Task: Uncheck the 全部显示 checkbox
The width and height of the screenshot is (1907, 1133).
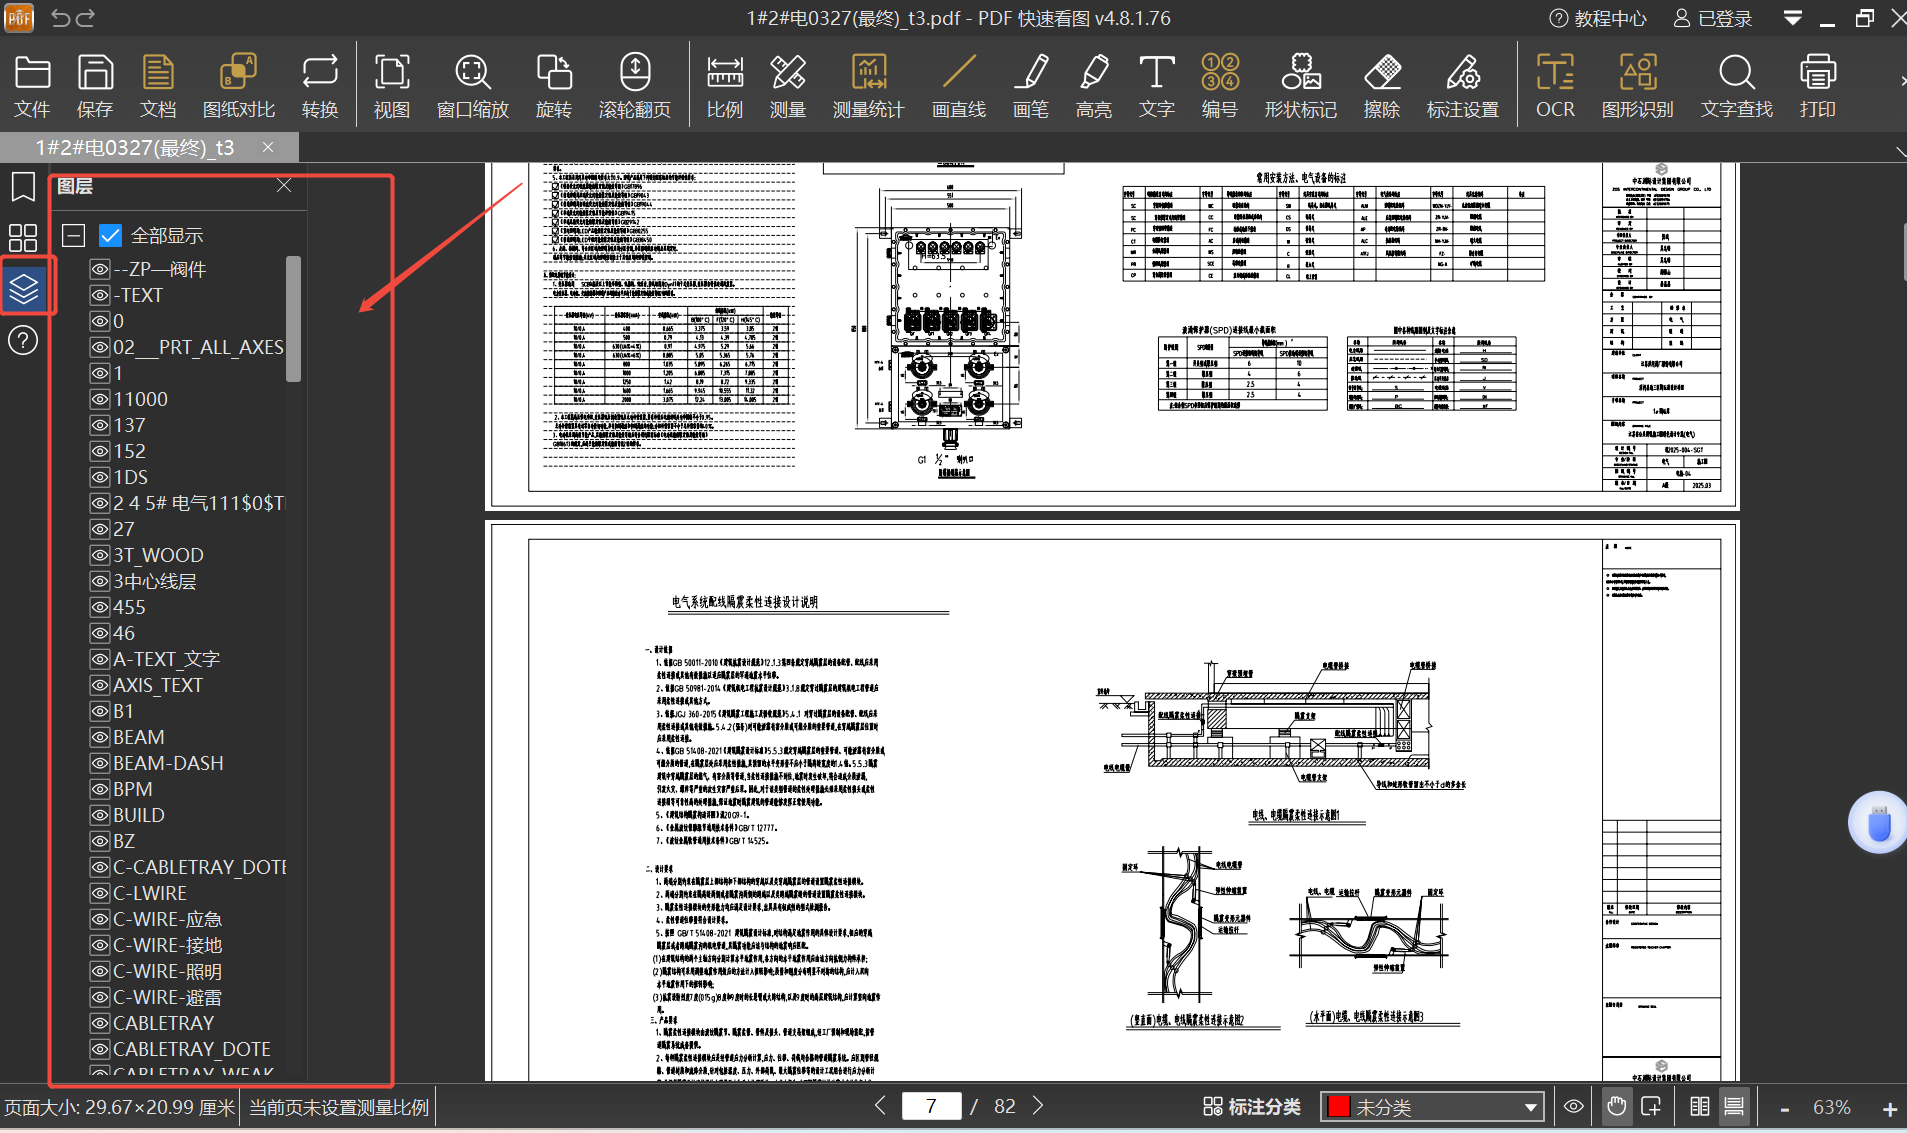Action: pos(111,236)
